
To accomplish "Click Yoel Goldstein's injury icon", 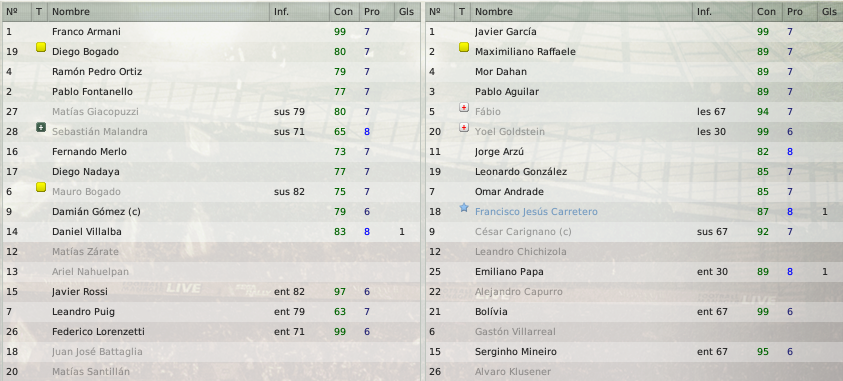I will click(x=464, y=127).
